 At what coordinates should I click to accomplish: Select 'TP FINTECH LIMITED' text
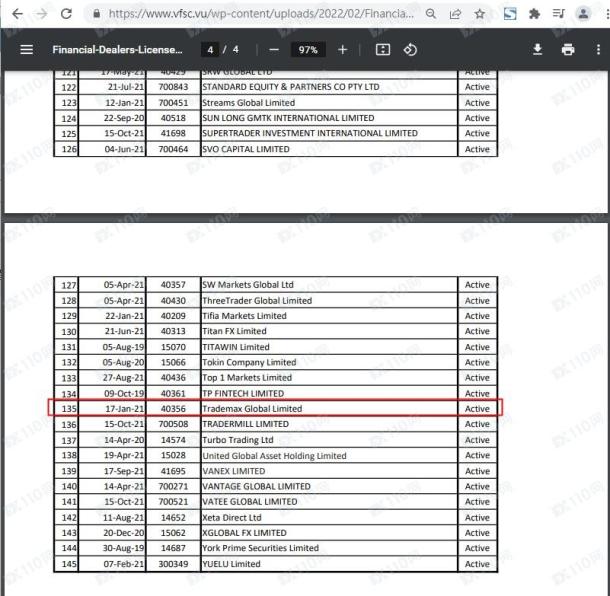point(243,394)
